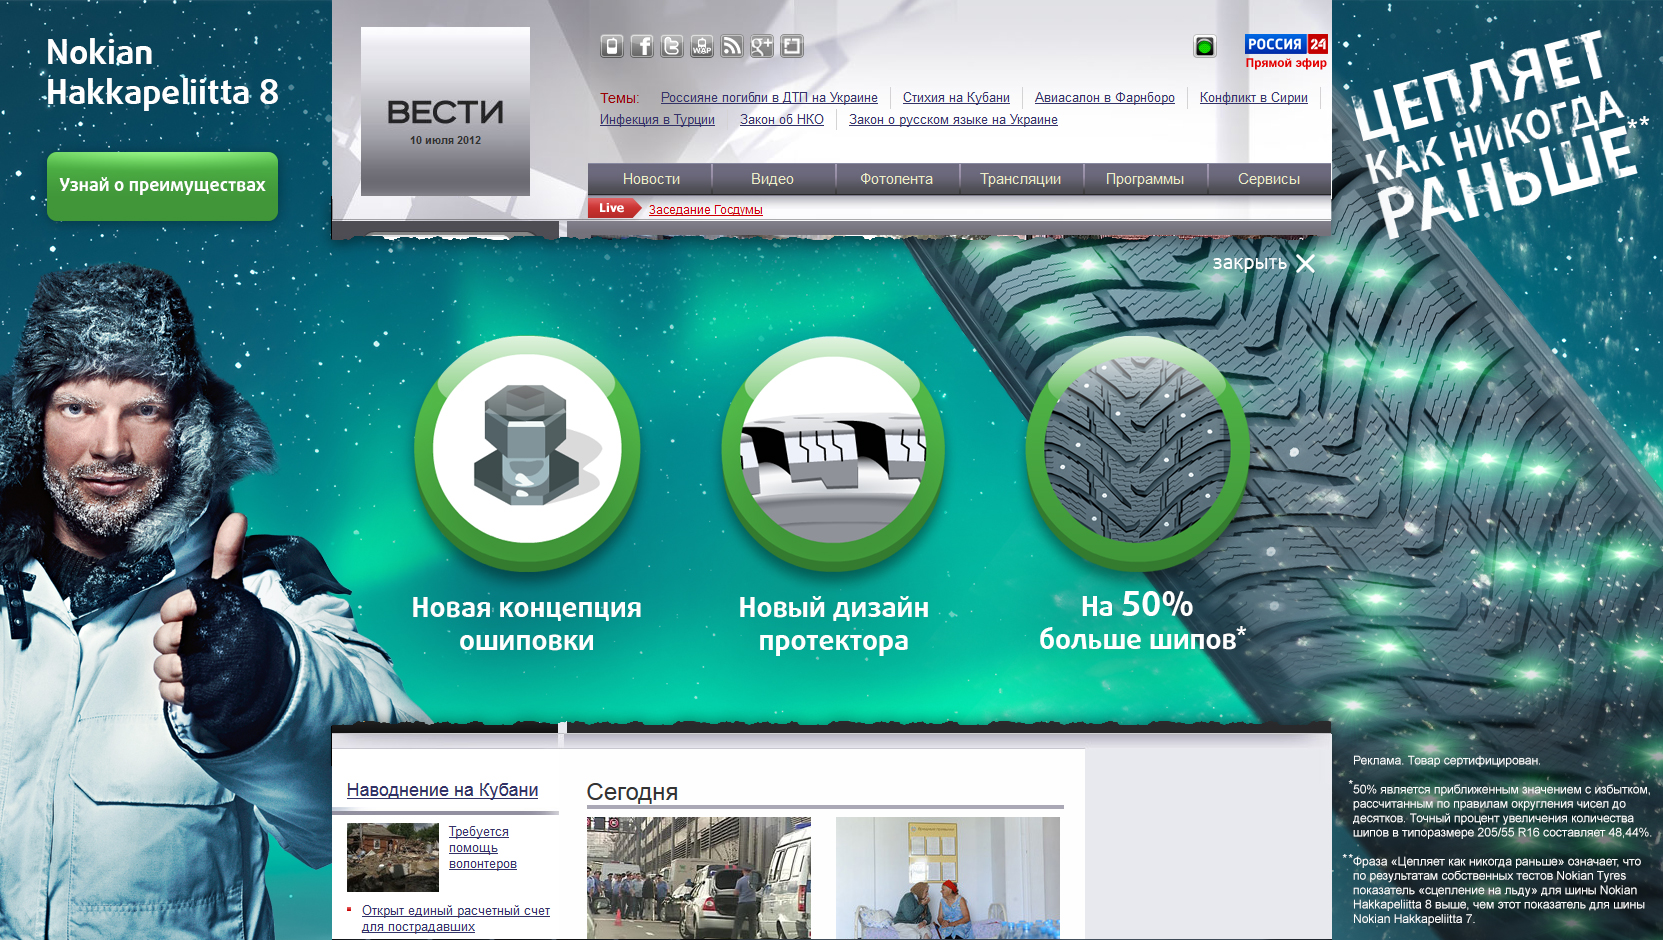Open the Видео menu item
The height and width of the screenshot is (940, 1663).
coord(772,179)
